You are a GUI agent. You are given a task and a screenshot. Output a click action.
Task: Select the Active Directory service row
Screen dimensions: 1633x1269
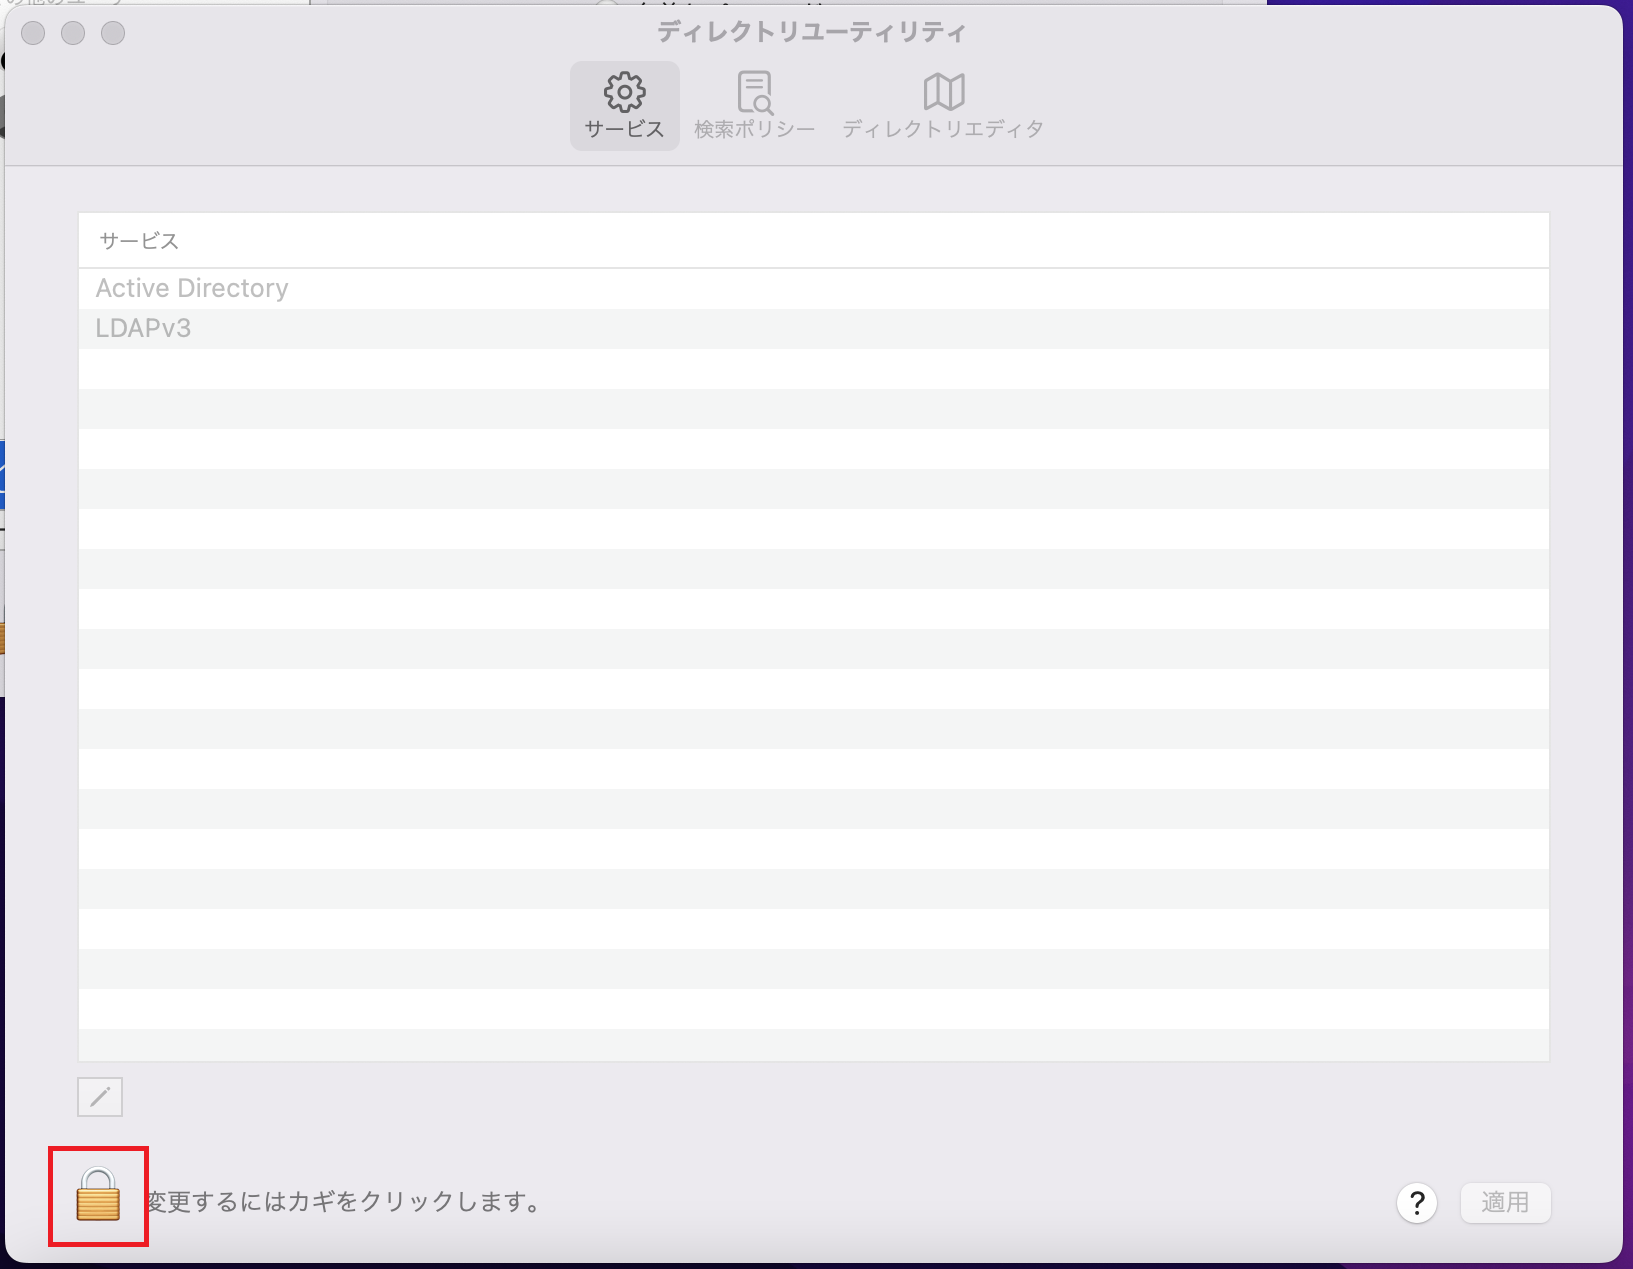coord(814,288)
